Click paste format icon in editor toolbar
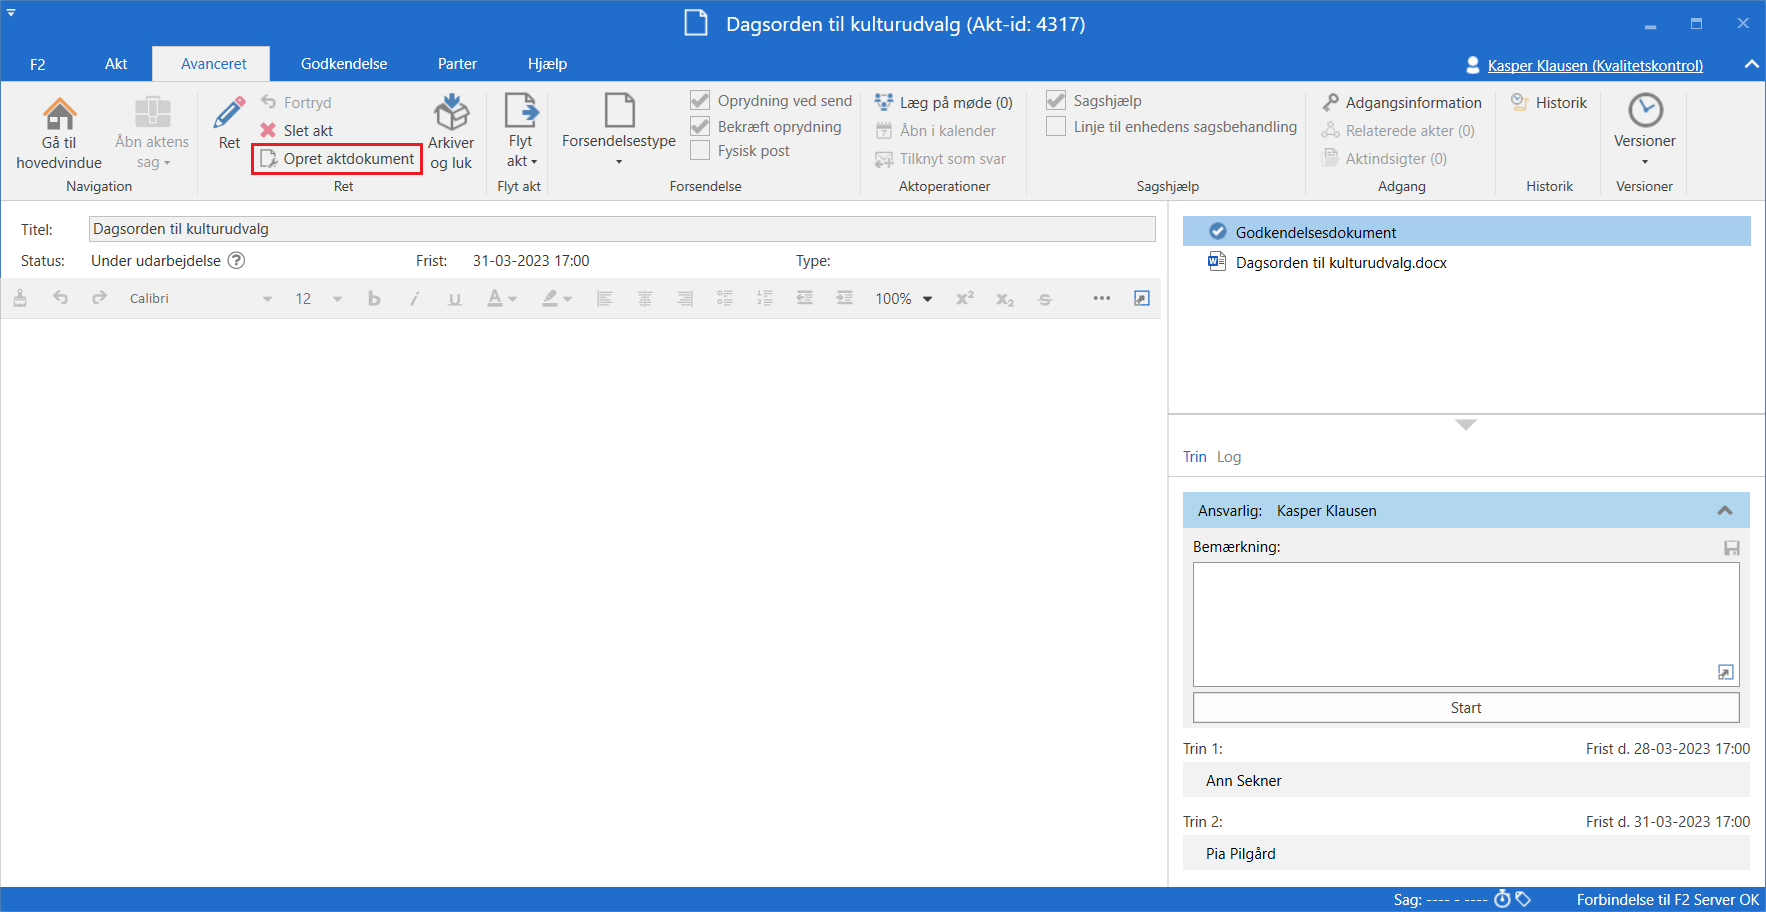 [20, 298]
